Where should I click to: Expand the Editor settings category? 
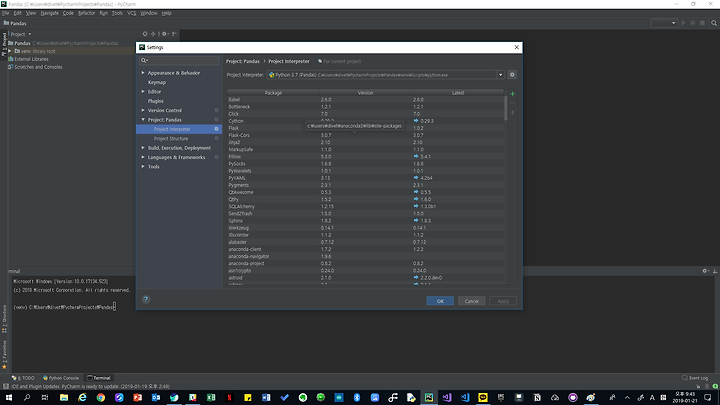pyautogui.click(x=143, y=91)
